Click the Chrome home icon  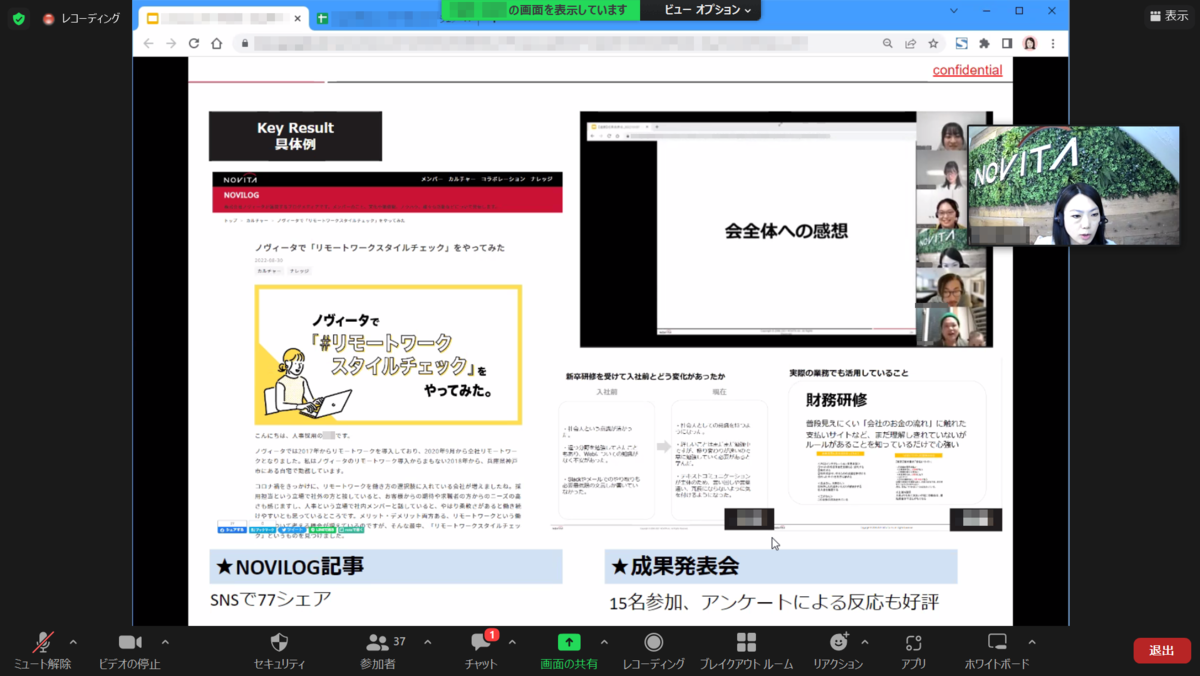pos(216,43)
